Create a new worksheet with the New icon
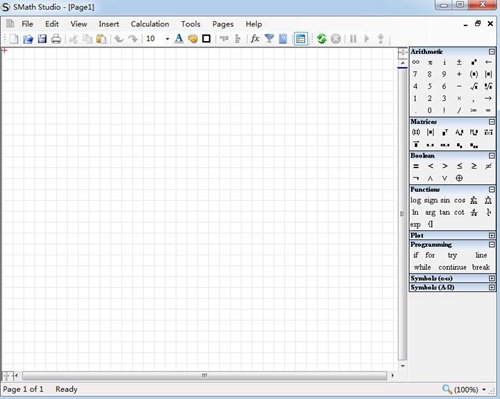 [14, 39]
